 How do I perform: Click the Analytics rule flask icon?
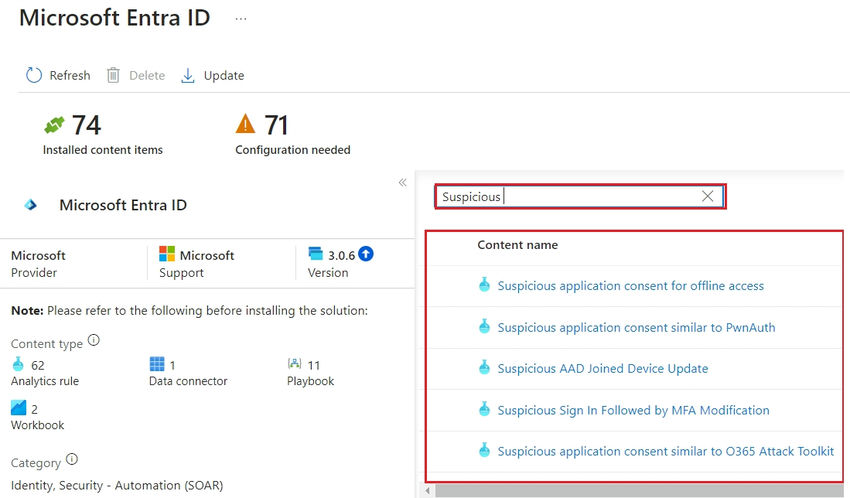click(x=18, y=364)
